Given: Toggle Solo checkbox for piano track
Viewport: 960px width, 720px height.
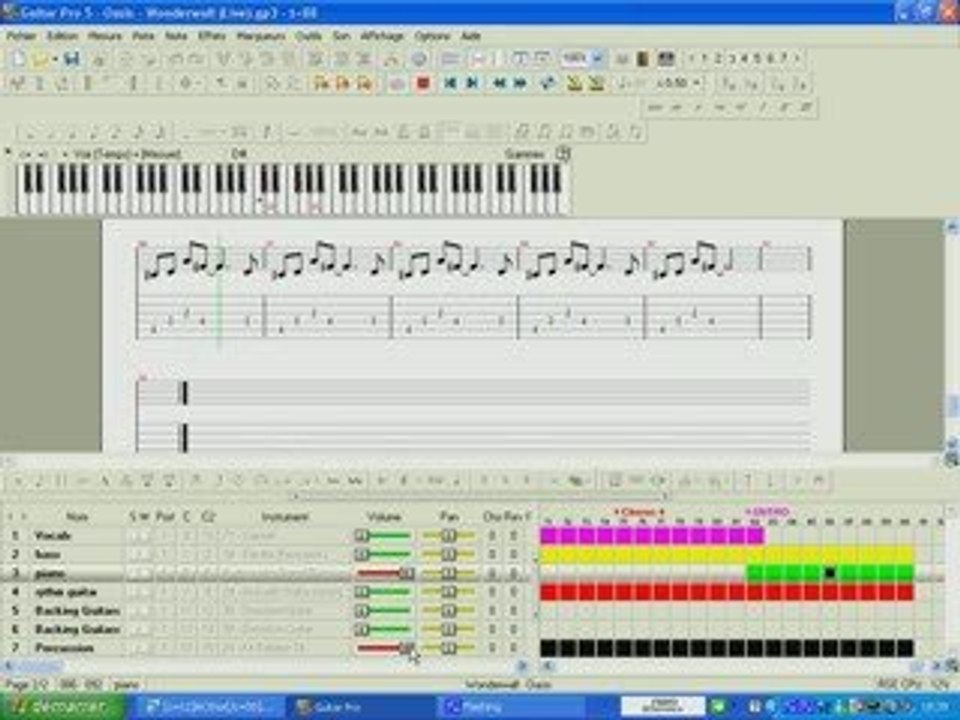Looking at the screenshot, I should tap(133, 574).
